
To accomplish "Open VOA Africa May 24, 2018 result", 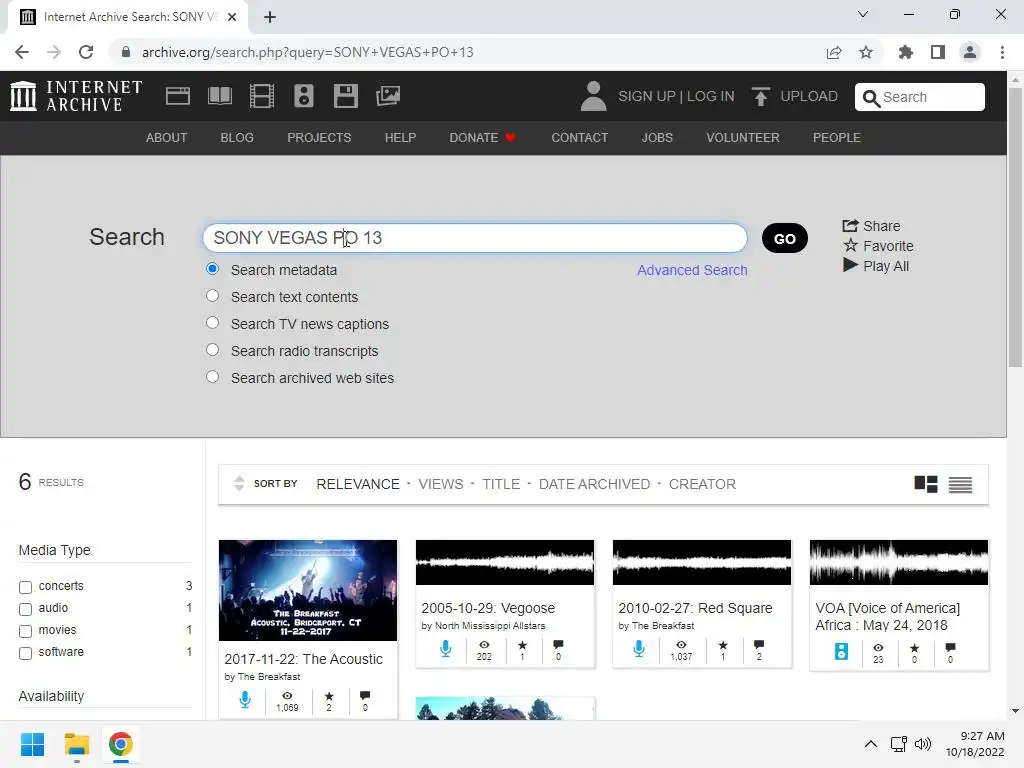I will point(887,616).
